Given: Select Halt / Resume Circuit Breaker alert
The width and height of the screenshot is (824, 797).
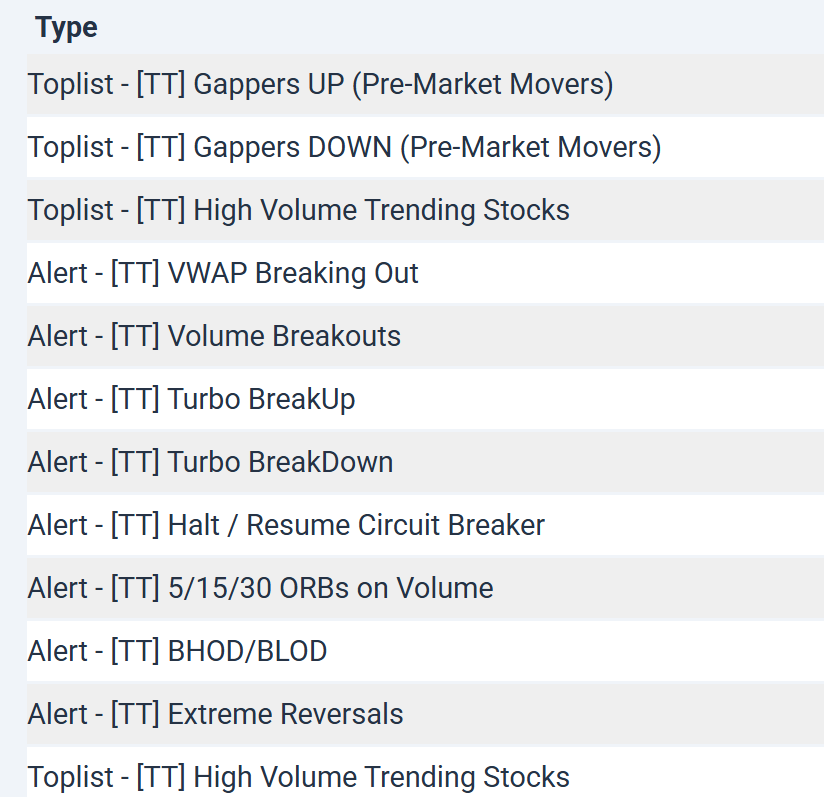Looking at the screenshot, I should (x=286, y=525).
